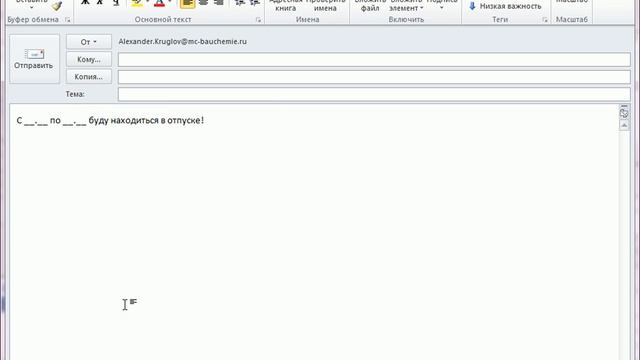Select center text alignment
This screenshot has width=640, height=360.
[x=203, y=3]
